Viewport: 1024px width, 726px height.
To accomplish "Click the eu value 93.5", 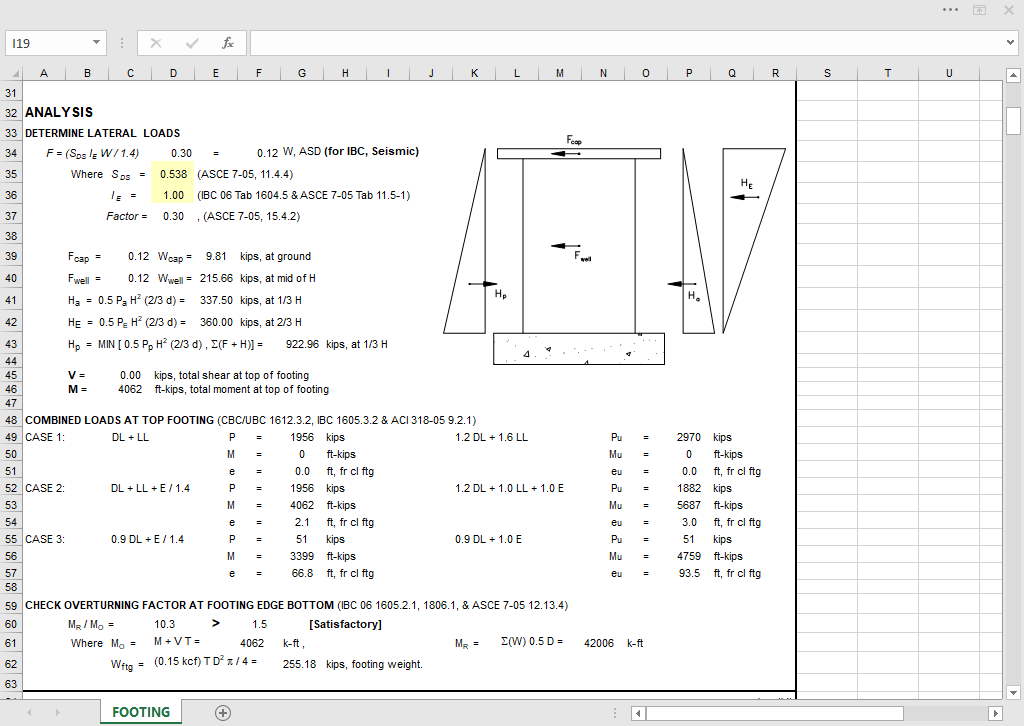I will 689,573.
